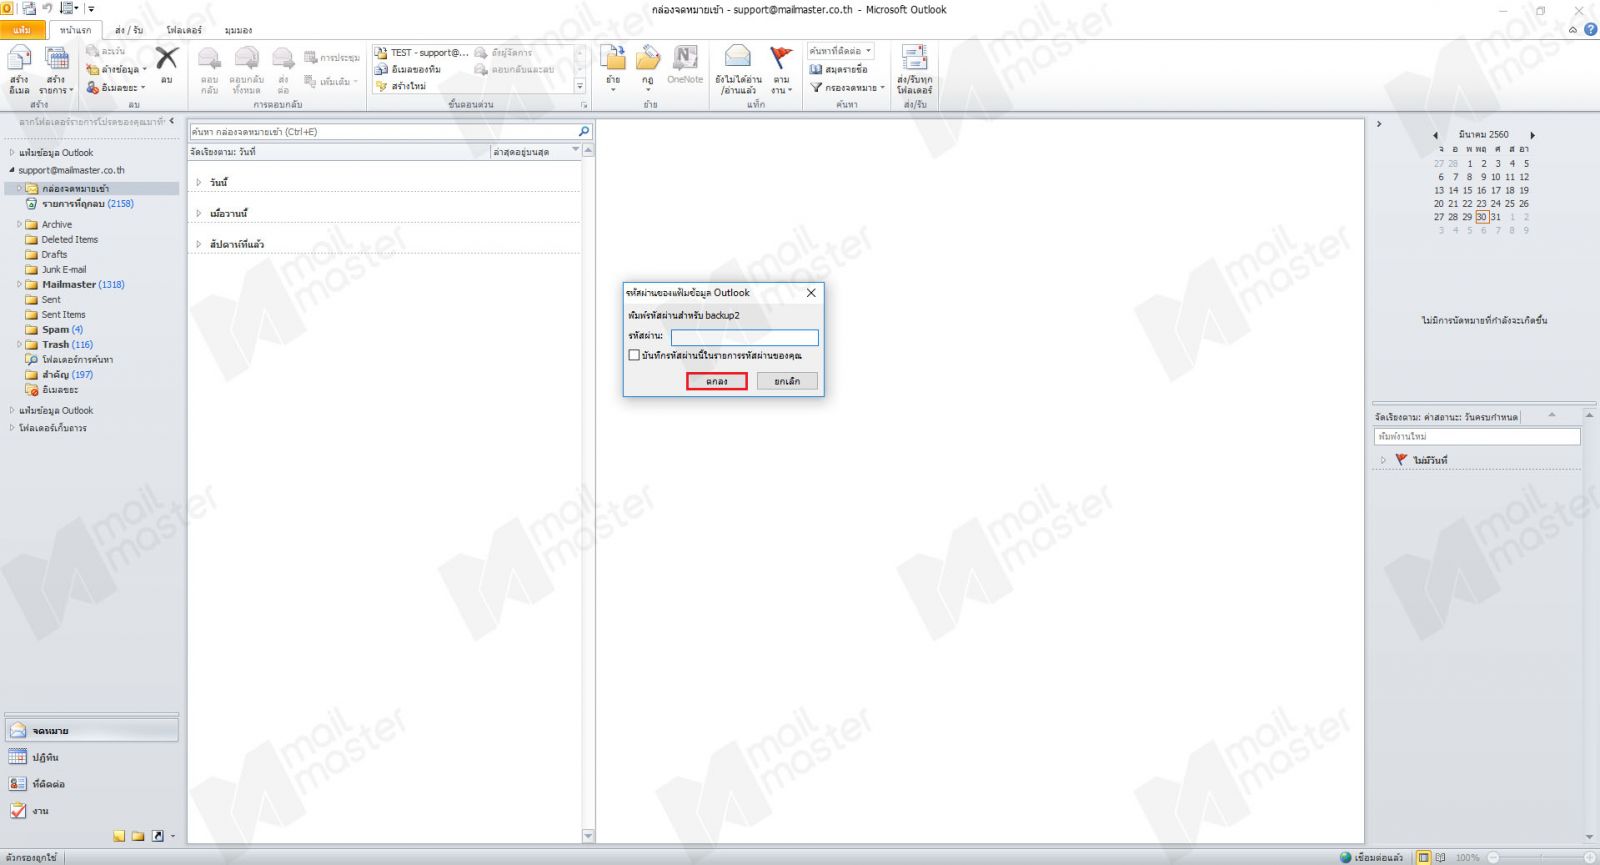Click the inbox search field
Image resolution: width=1600 pixels, height=865 pixels.
(383, 131)
